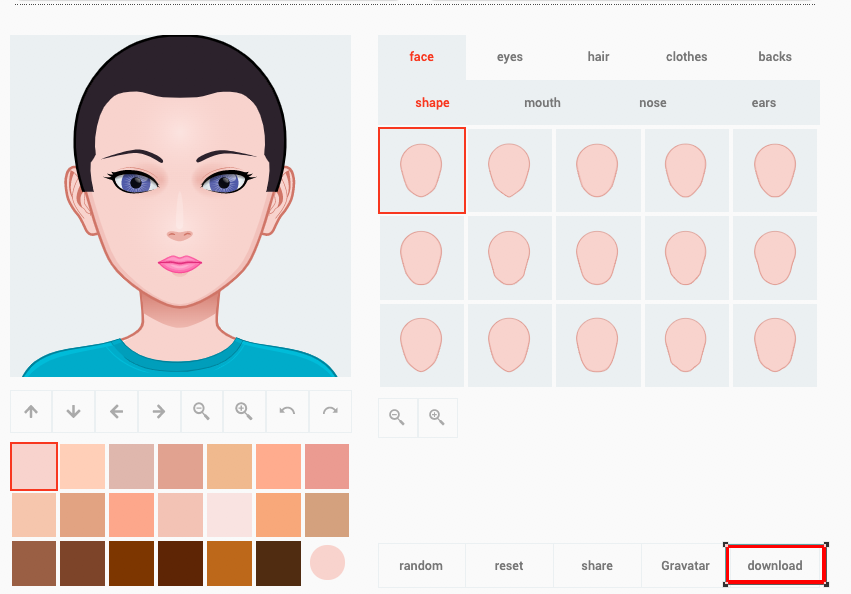Viewport: 851px width, 594px height.
Task: Pick third swatch in top row, dusty rose-beige
Action: [x=131, y=466]
